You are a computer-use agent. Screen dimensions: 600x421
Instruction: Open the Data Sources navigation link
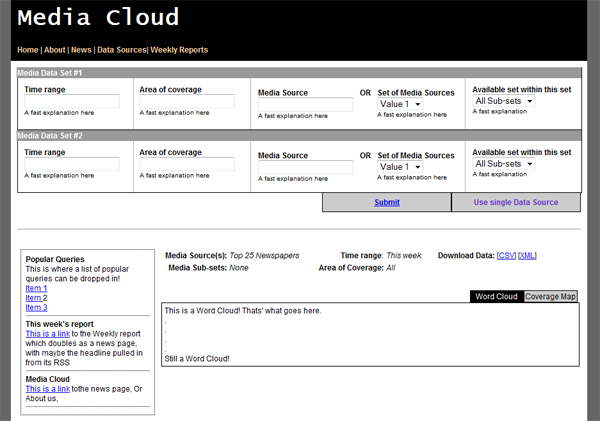tap(121, 50)
